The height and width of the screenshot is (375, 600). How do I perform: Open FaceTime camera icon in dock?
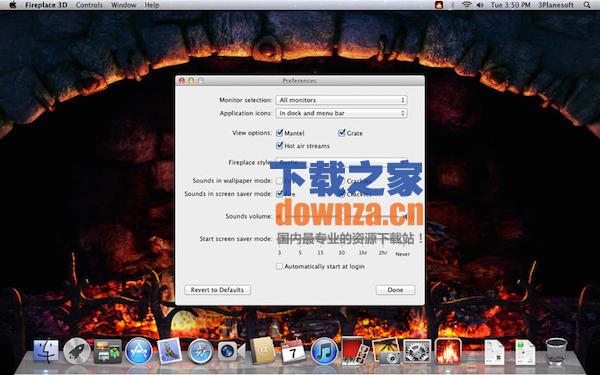(x=231, y=351)
